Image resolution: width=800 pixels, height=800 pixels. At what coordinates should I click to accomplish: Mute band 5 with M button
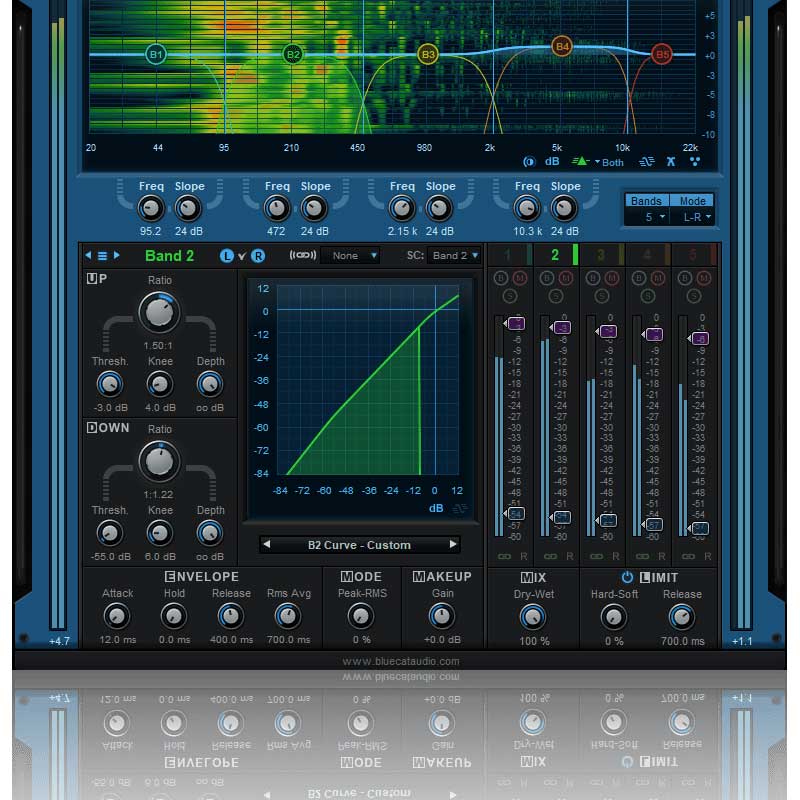703,279
